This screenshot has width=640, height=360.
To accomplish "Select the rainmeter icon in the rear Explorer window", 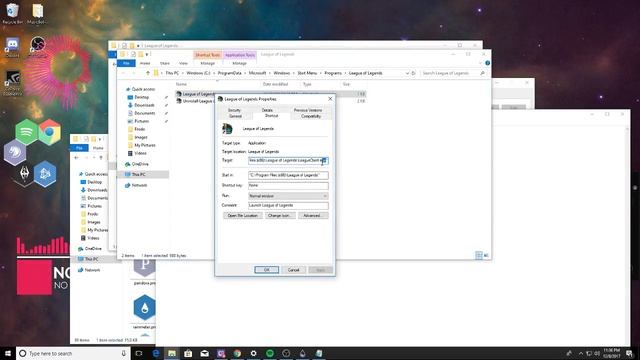I will [144, 312].
